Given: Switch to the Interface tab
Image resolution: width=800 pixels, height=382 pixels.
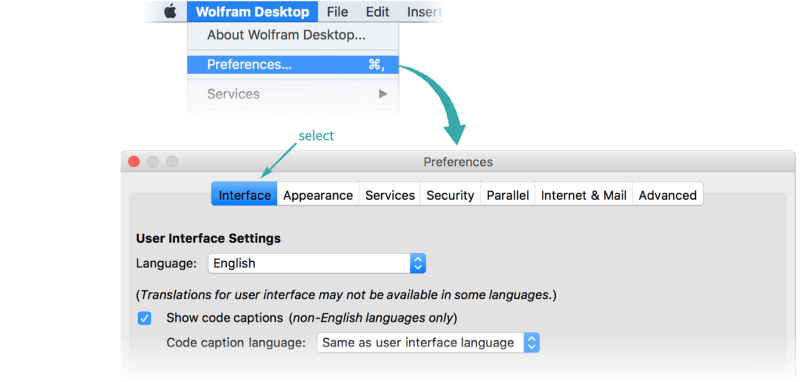Looking at the screenshot, I should (244, 195).
